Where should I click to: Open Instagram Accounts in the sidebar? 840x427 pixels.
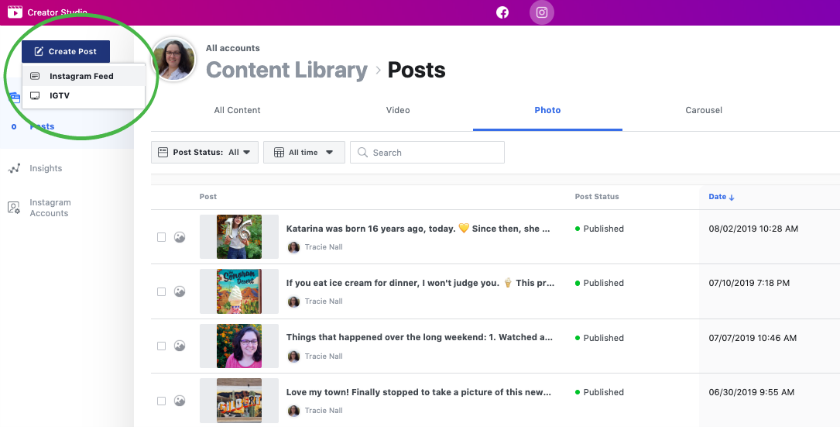pos(50,208)
